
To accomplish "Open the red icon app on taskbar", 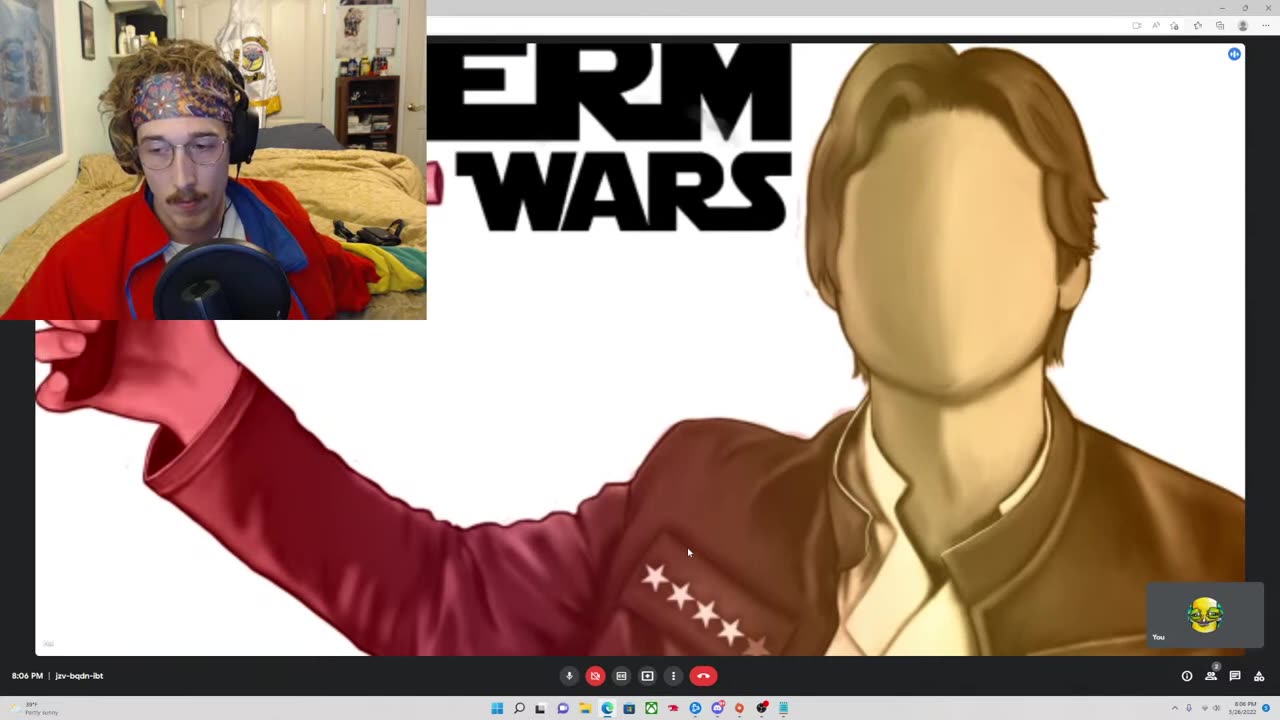I will point(673,708).
